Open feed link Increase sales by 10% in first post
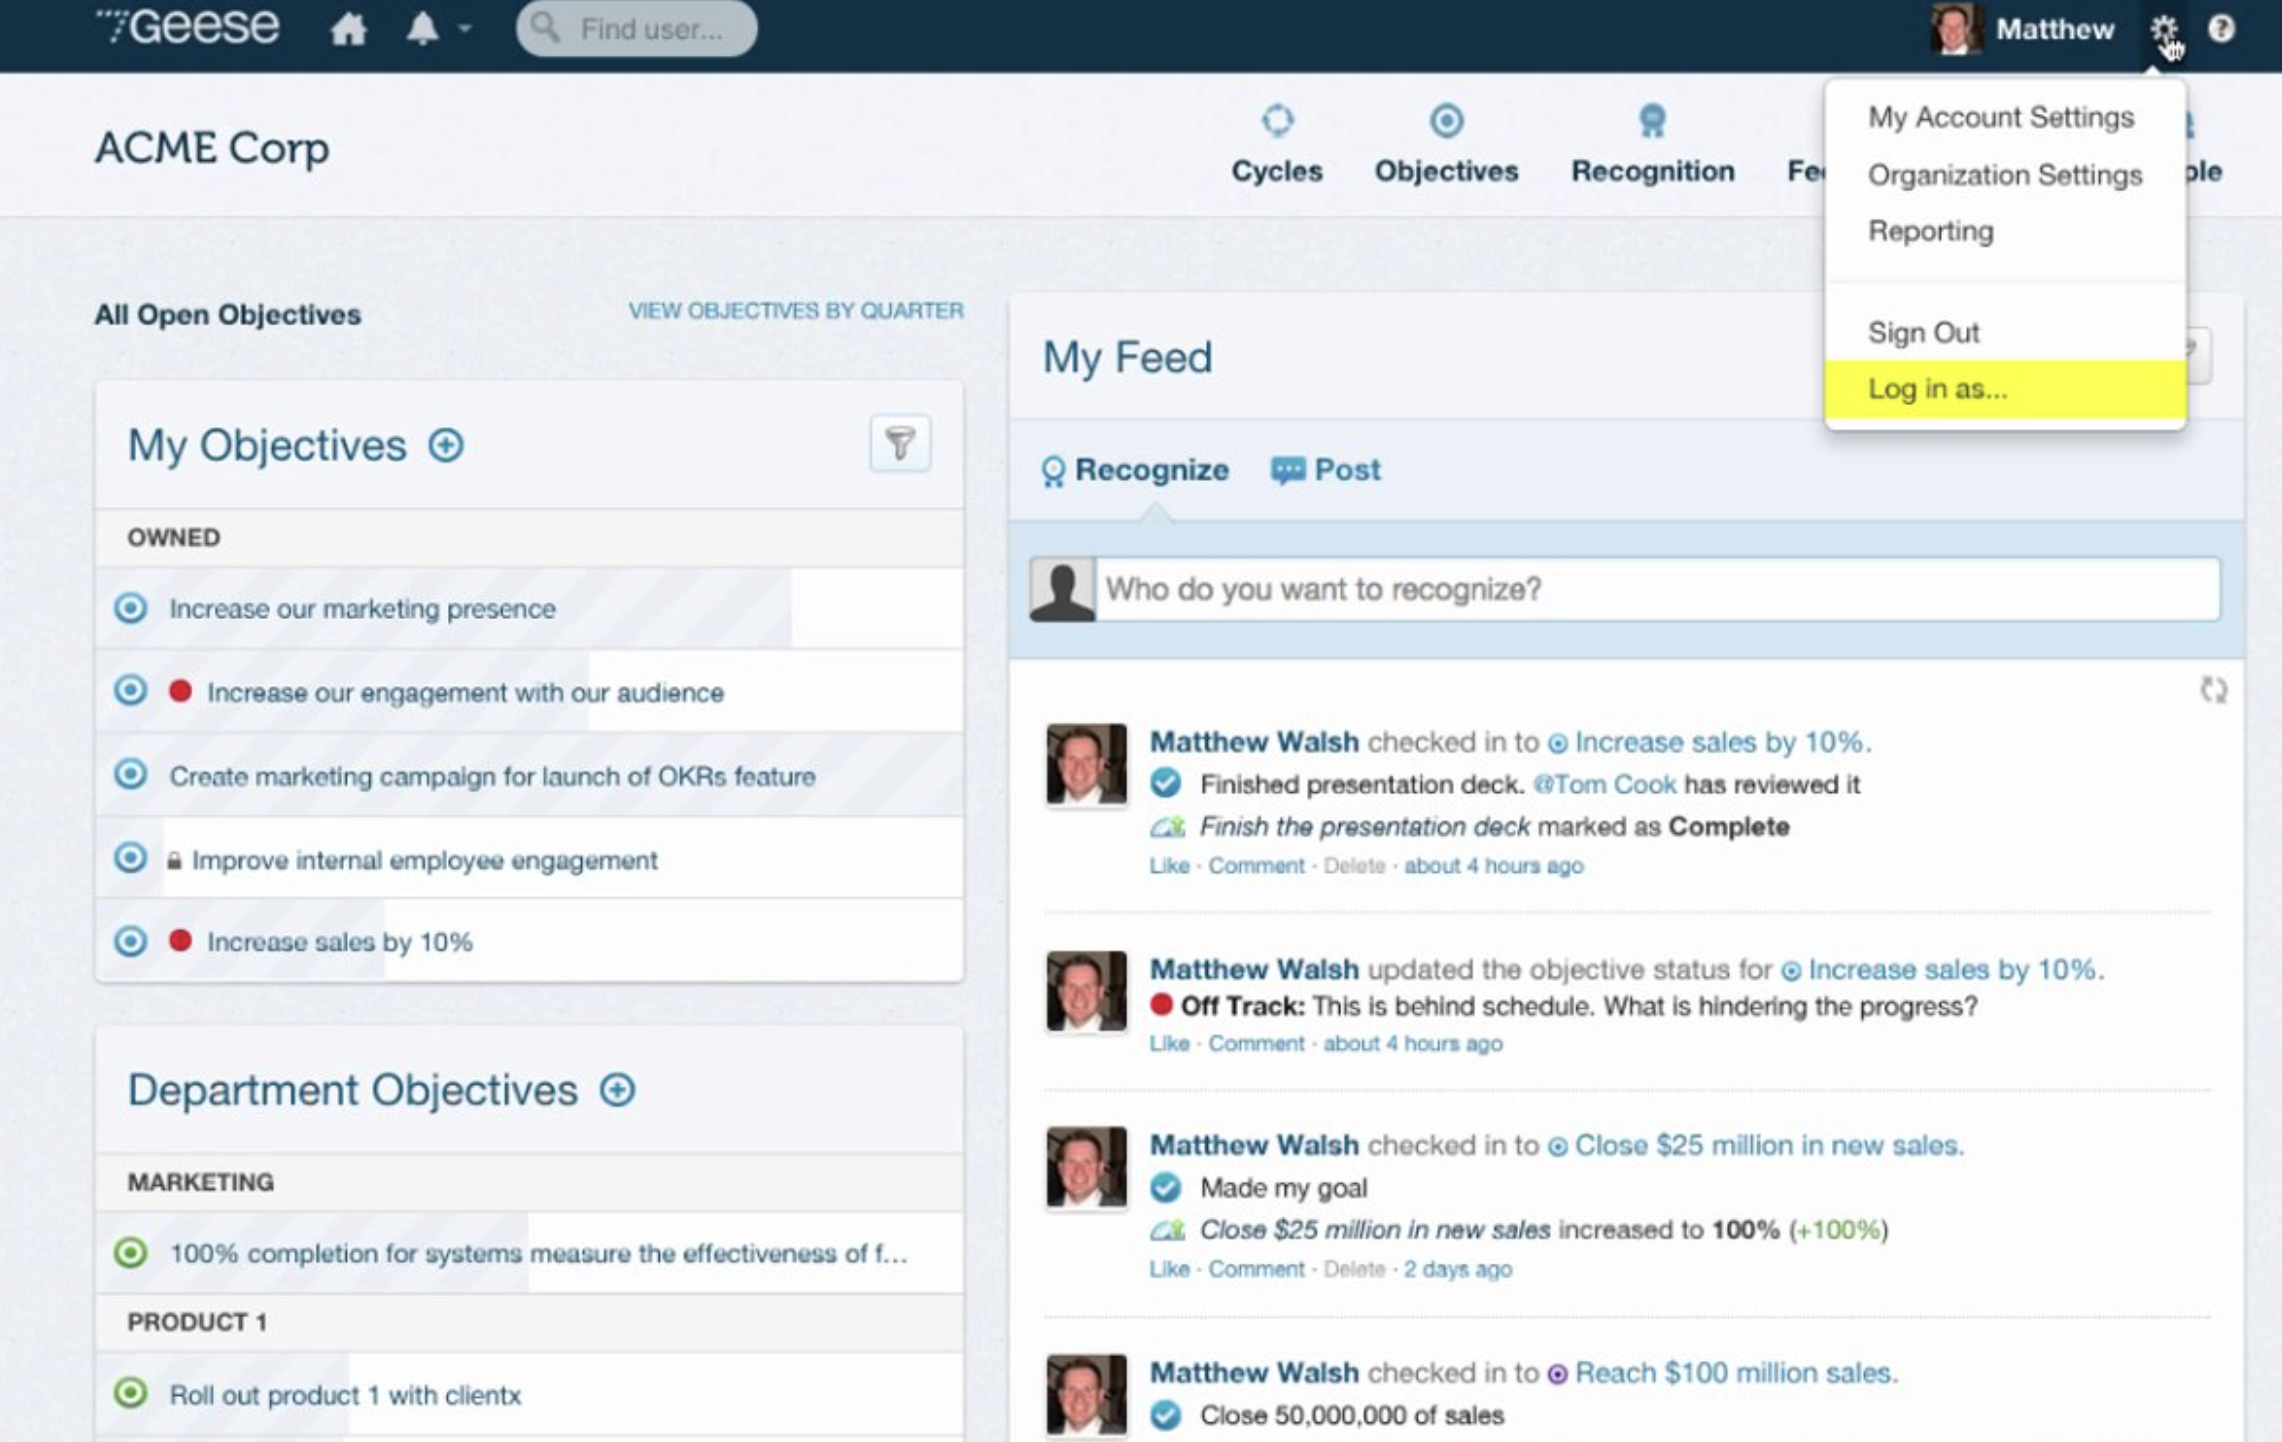2282x1442 pixels. tap(1722, 742)
